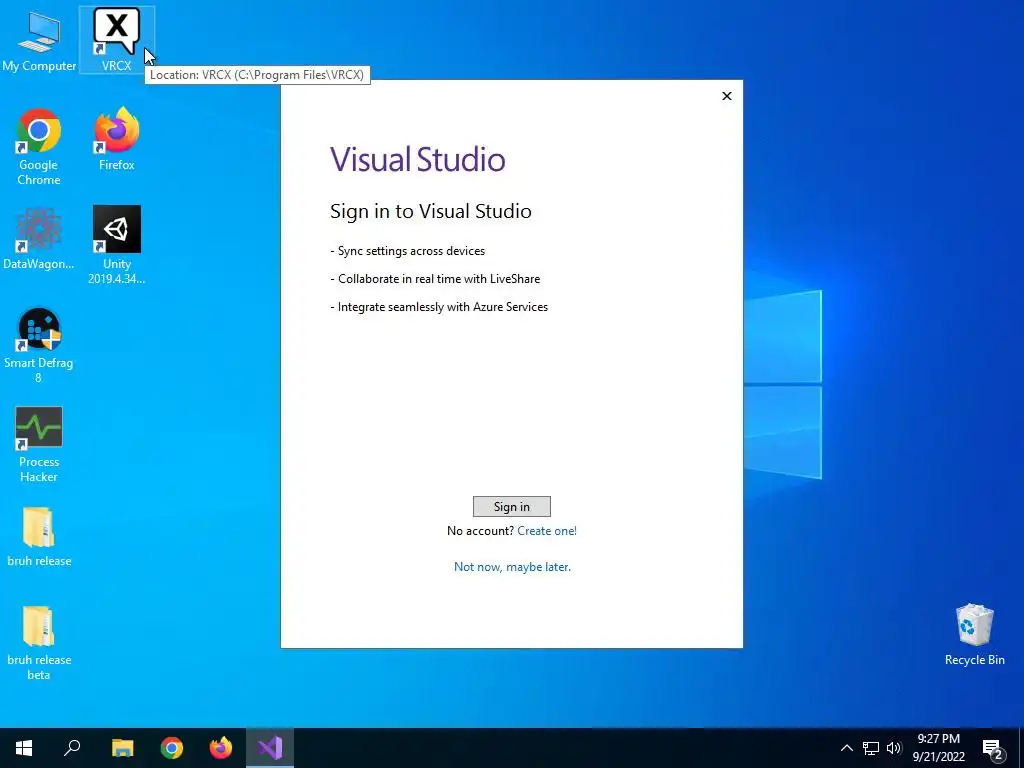Screen dimensions: 1024x768
Task: Open the taskbar clock and date
Action: [938, 748]
